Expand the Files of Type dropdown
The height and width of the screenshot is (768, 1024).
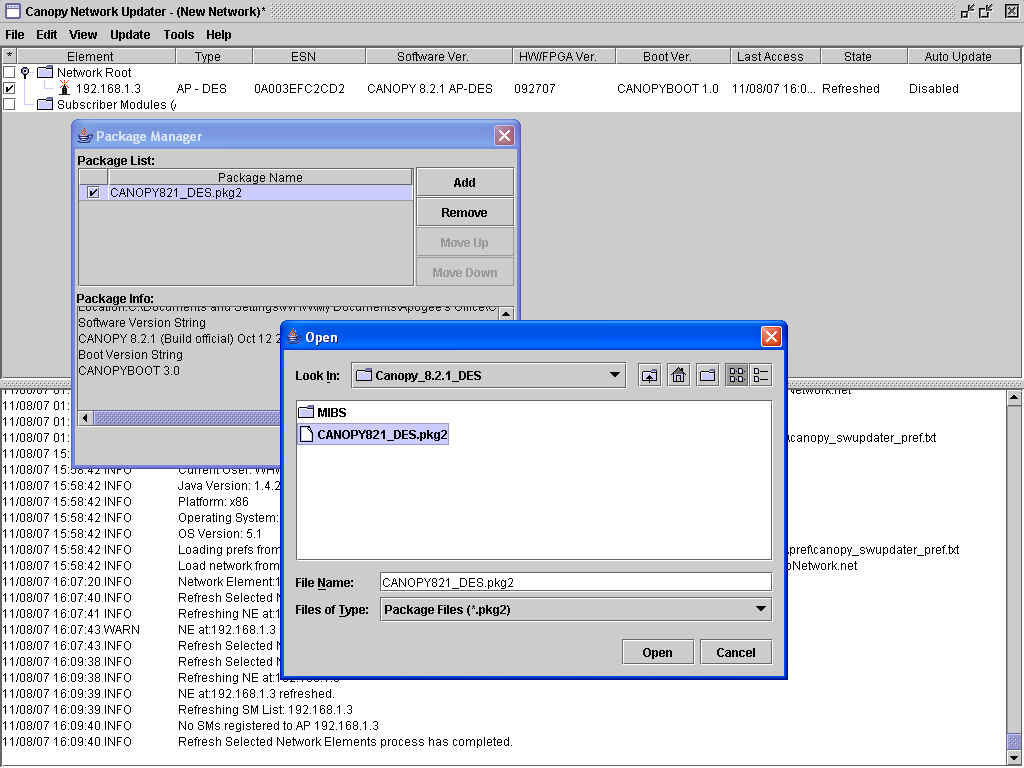(760, 609)
